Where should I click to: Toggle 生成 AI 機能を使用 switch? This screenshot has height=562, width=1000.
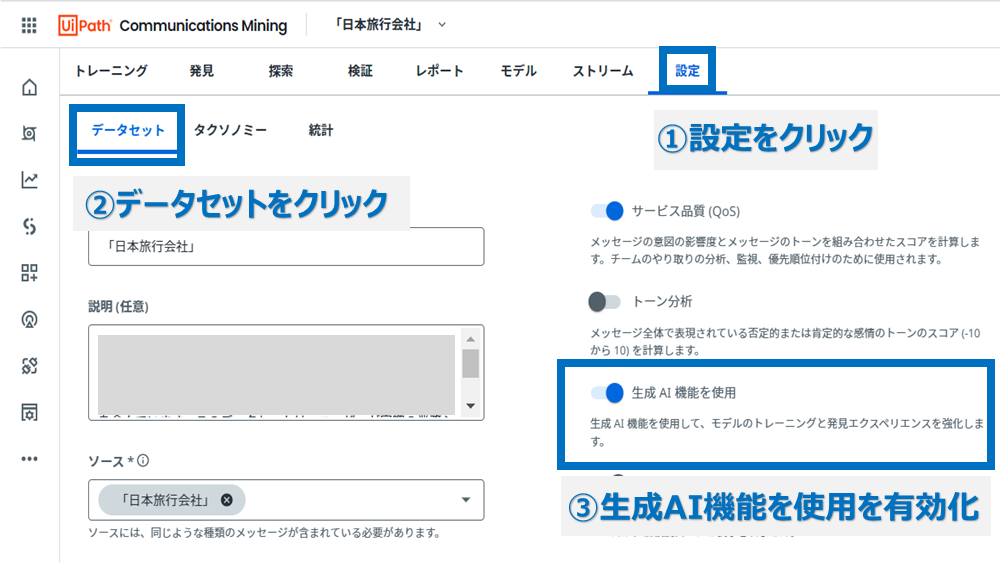pos(607,393)
